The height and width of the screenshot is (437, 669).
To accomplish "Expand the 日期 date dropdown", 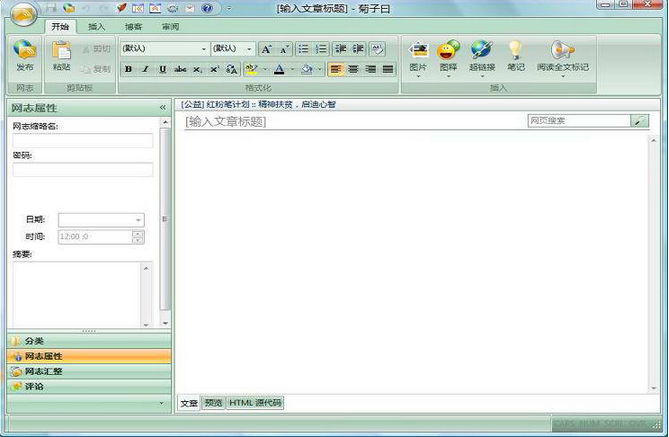I will [138, 220].
